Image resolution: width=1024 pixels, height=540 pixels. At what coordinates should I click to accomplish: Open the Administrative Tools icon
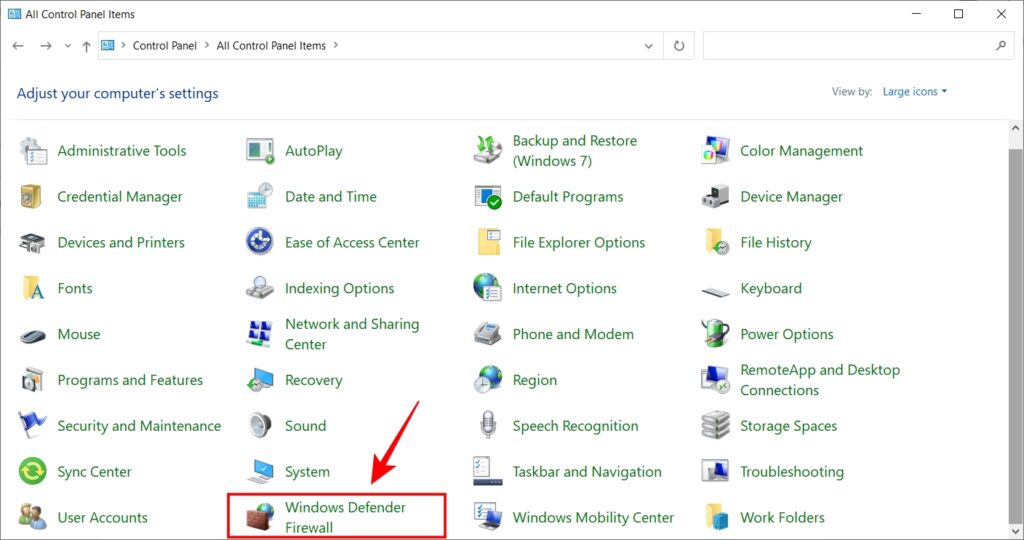[33, 151]
